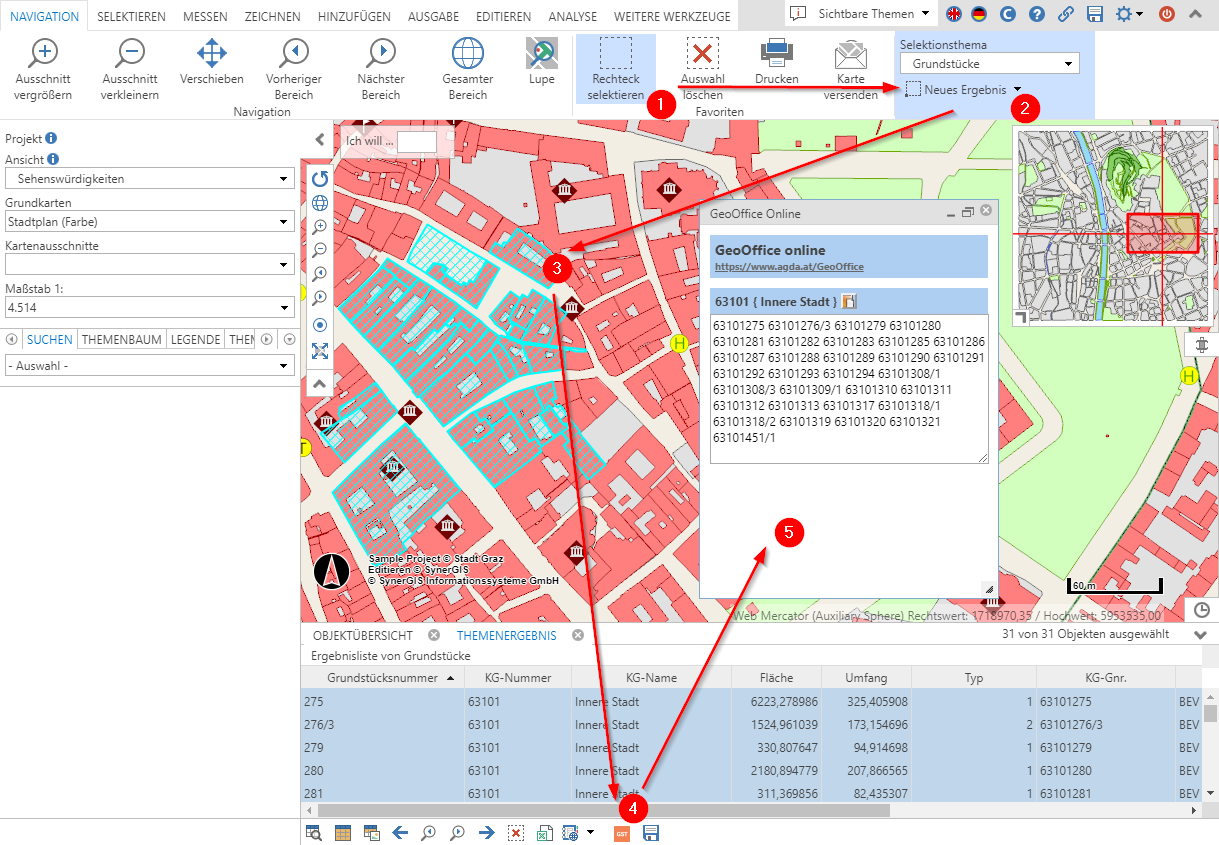
Task: Open the agda.at GeoOffice link
Action: coord(788,267)
